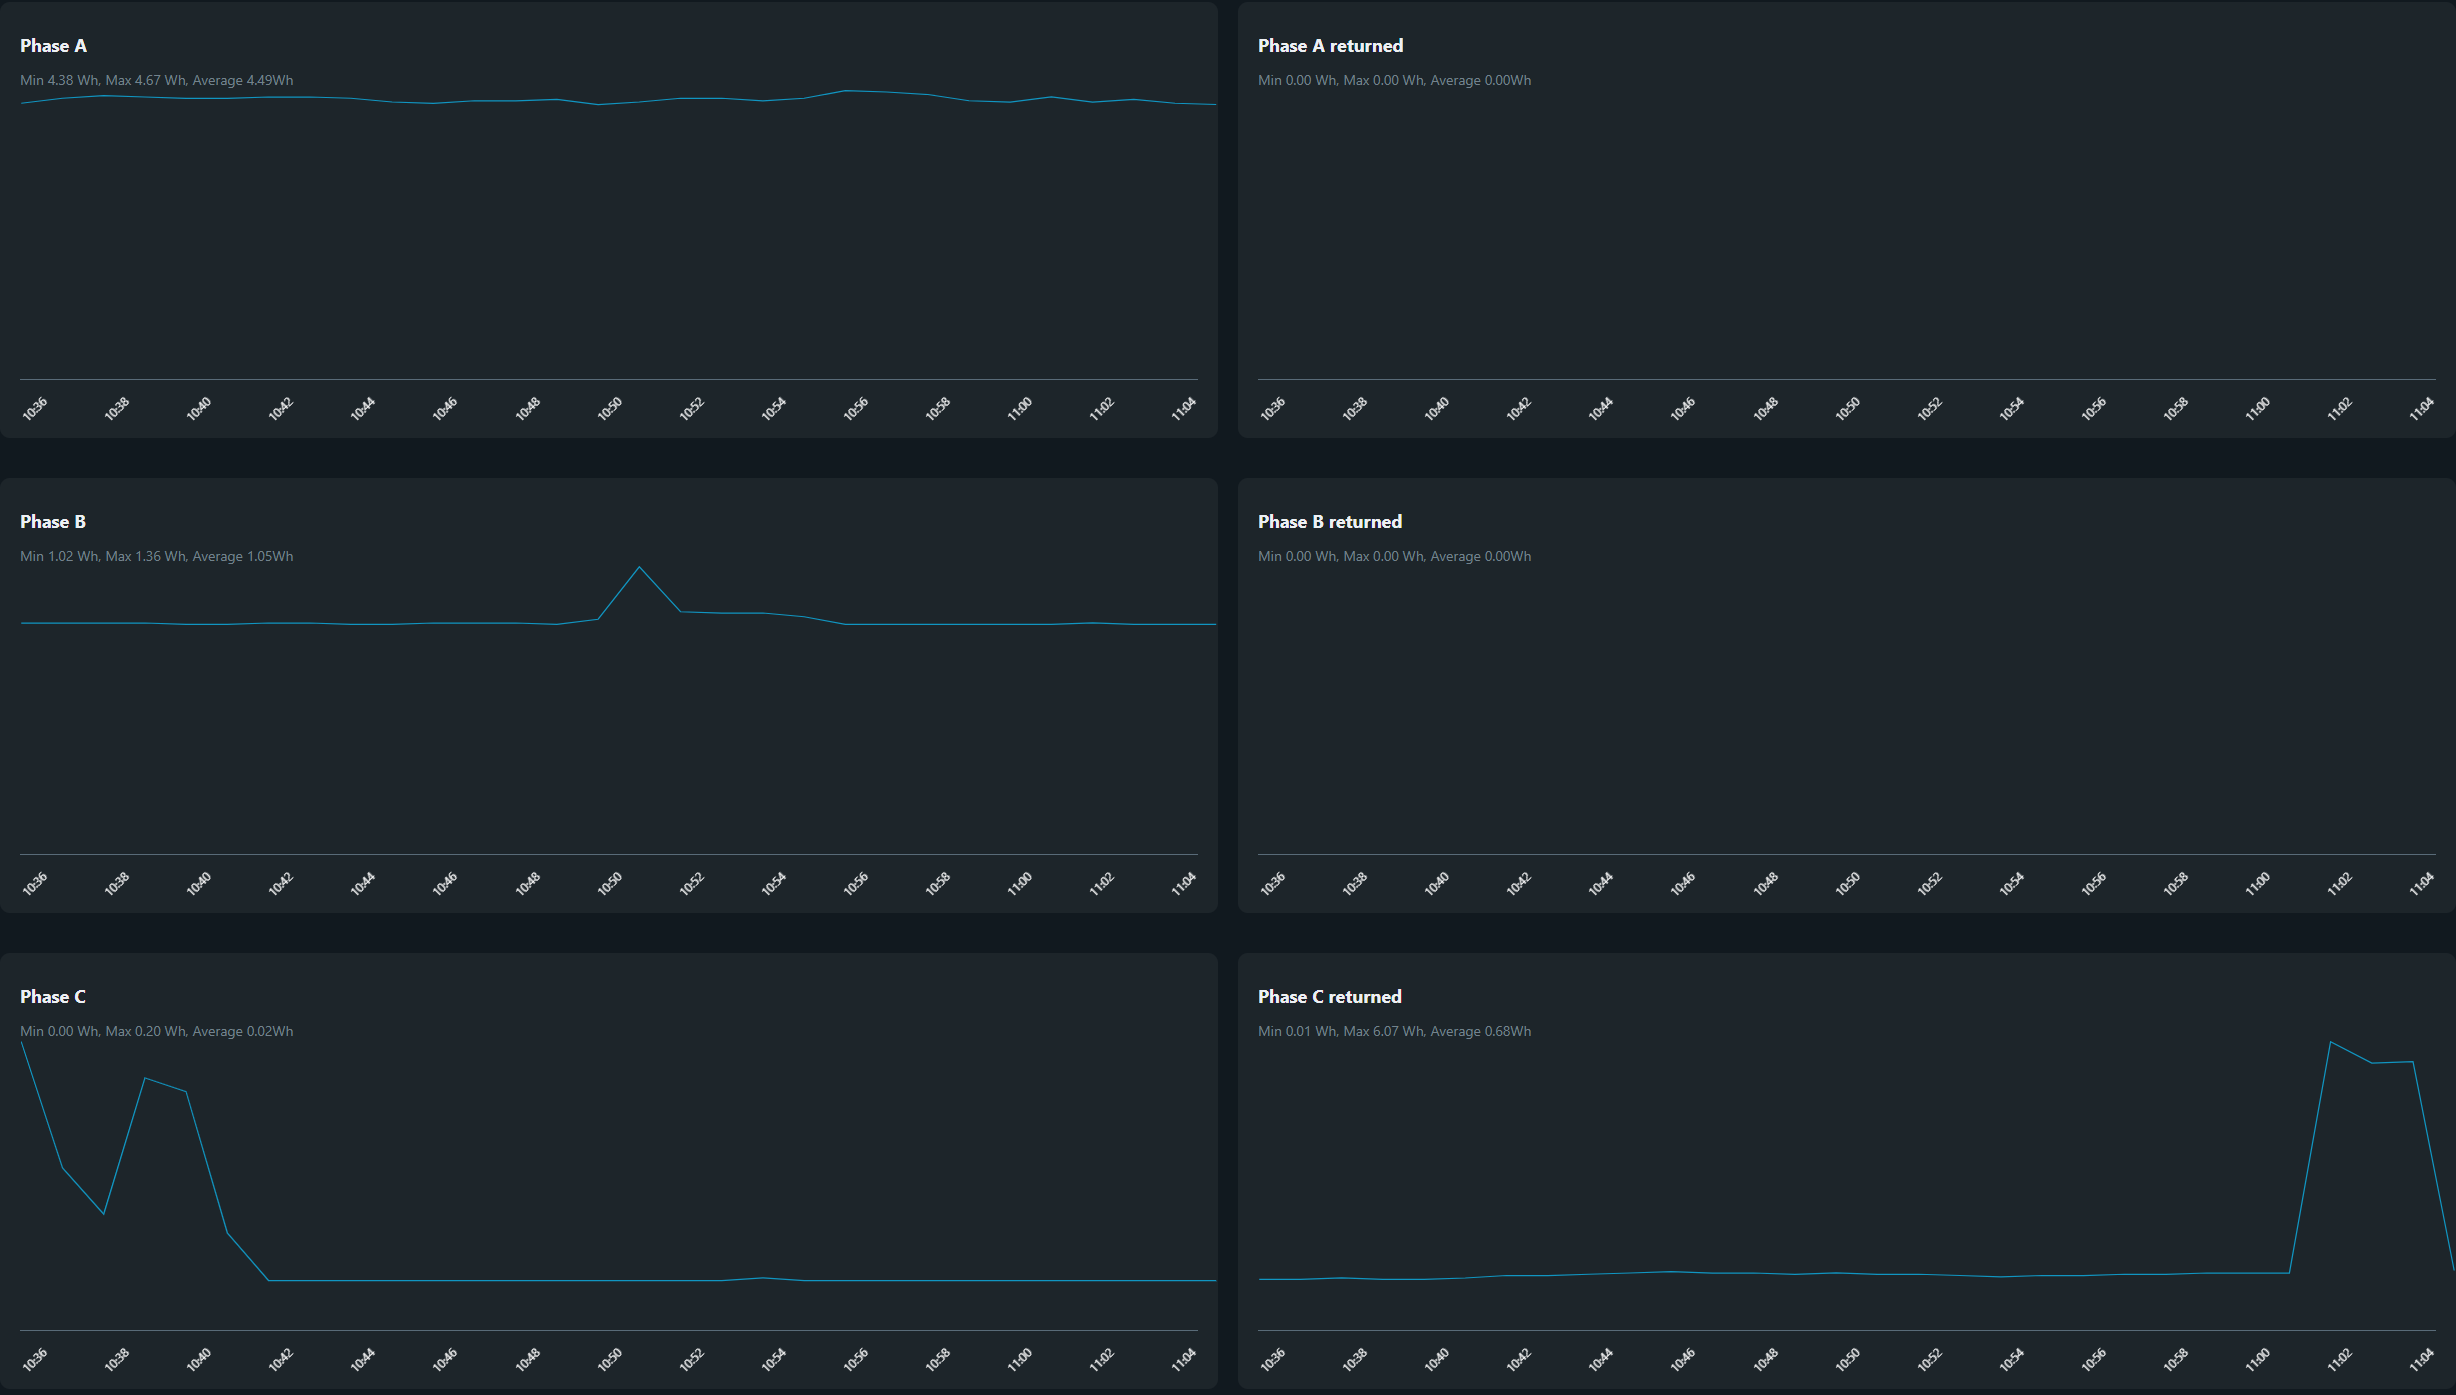Click the 10:56 label in Phase B chart
This screenshot has width=2456, height=1395.
pos(855,884)
